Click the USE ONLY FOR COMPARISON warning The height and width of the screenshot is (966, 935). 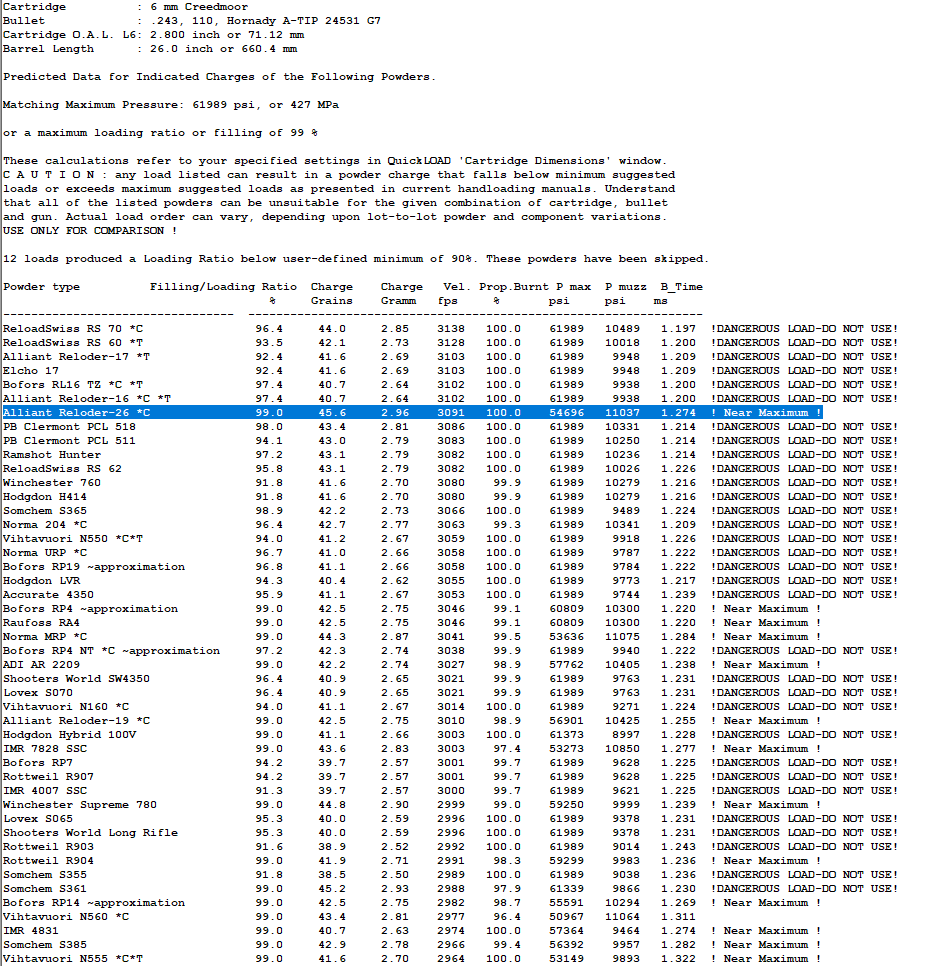pos(90,231)
